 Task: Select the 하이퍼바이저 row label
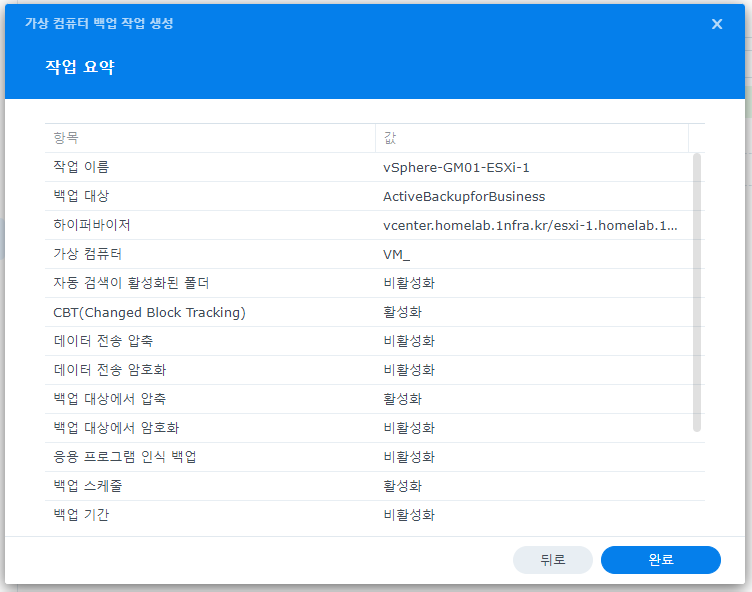click(92, 225)
